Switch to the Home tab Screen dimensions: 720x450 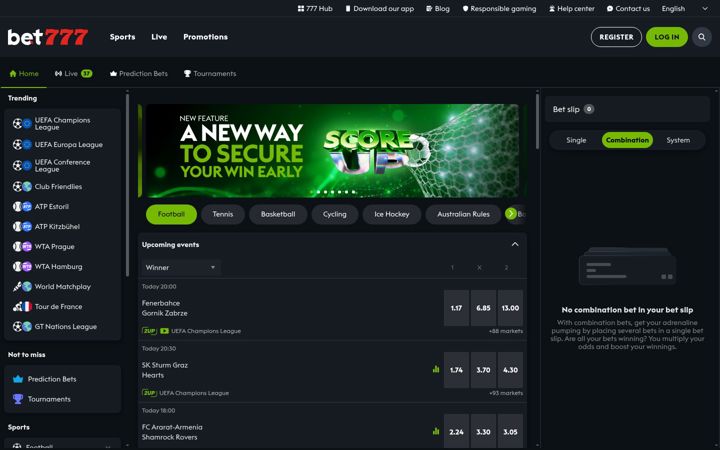(x=24, y=73)
